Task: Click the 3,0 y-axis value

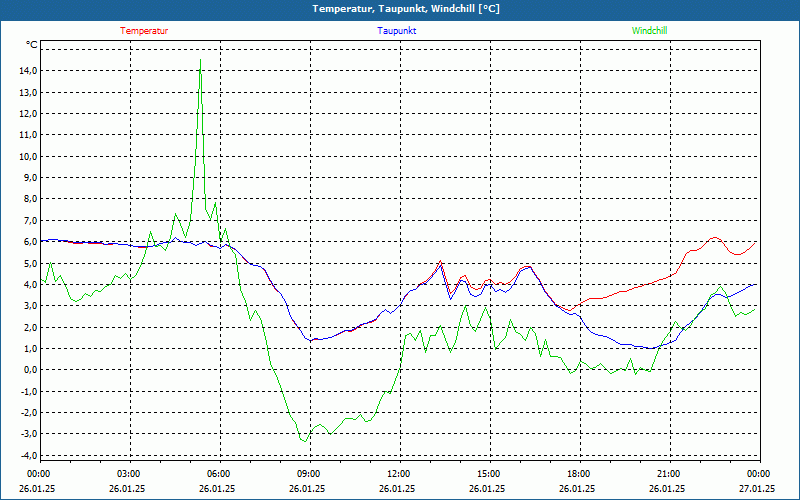Action: pyautogui.click(x=30, y=306)
